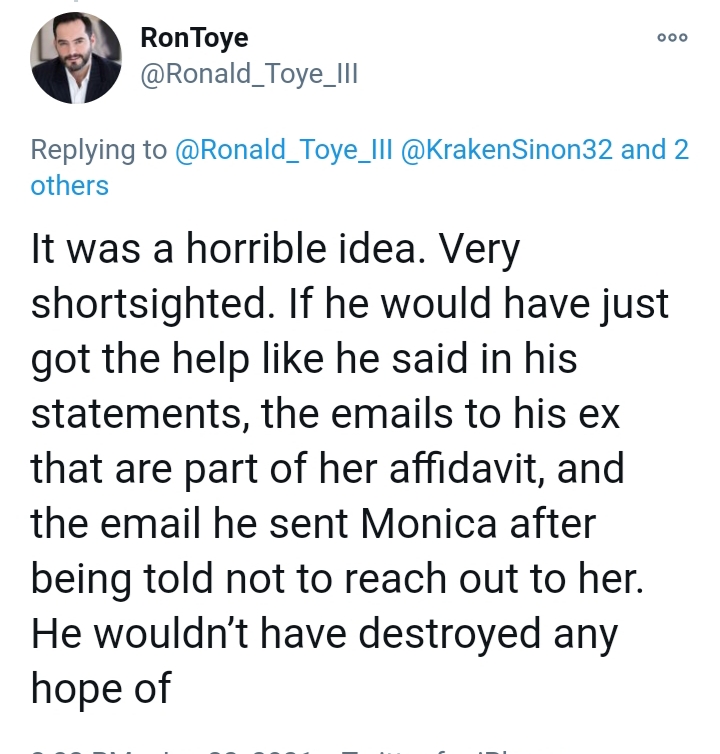The image size is (720, 754).
Task: Click the RonToye display name
Action: [x=194, y=38]
